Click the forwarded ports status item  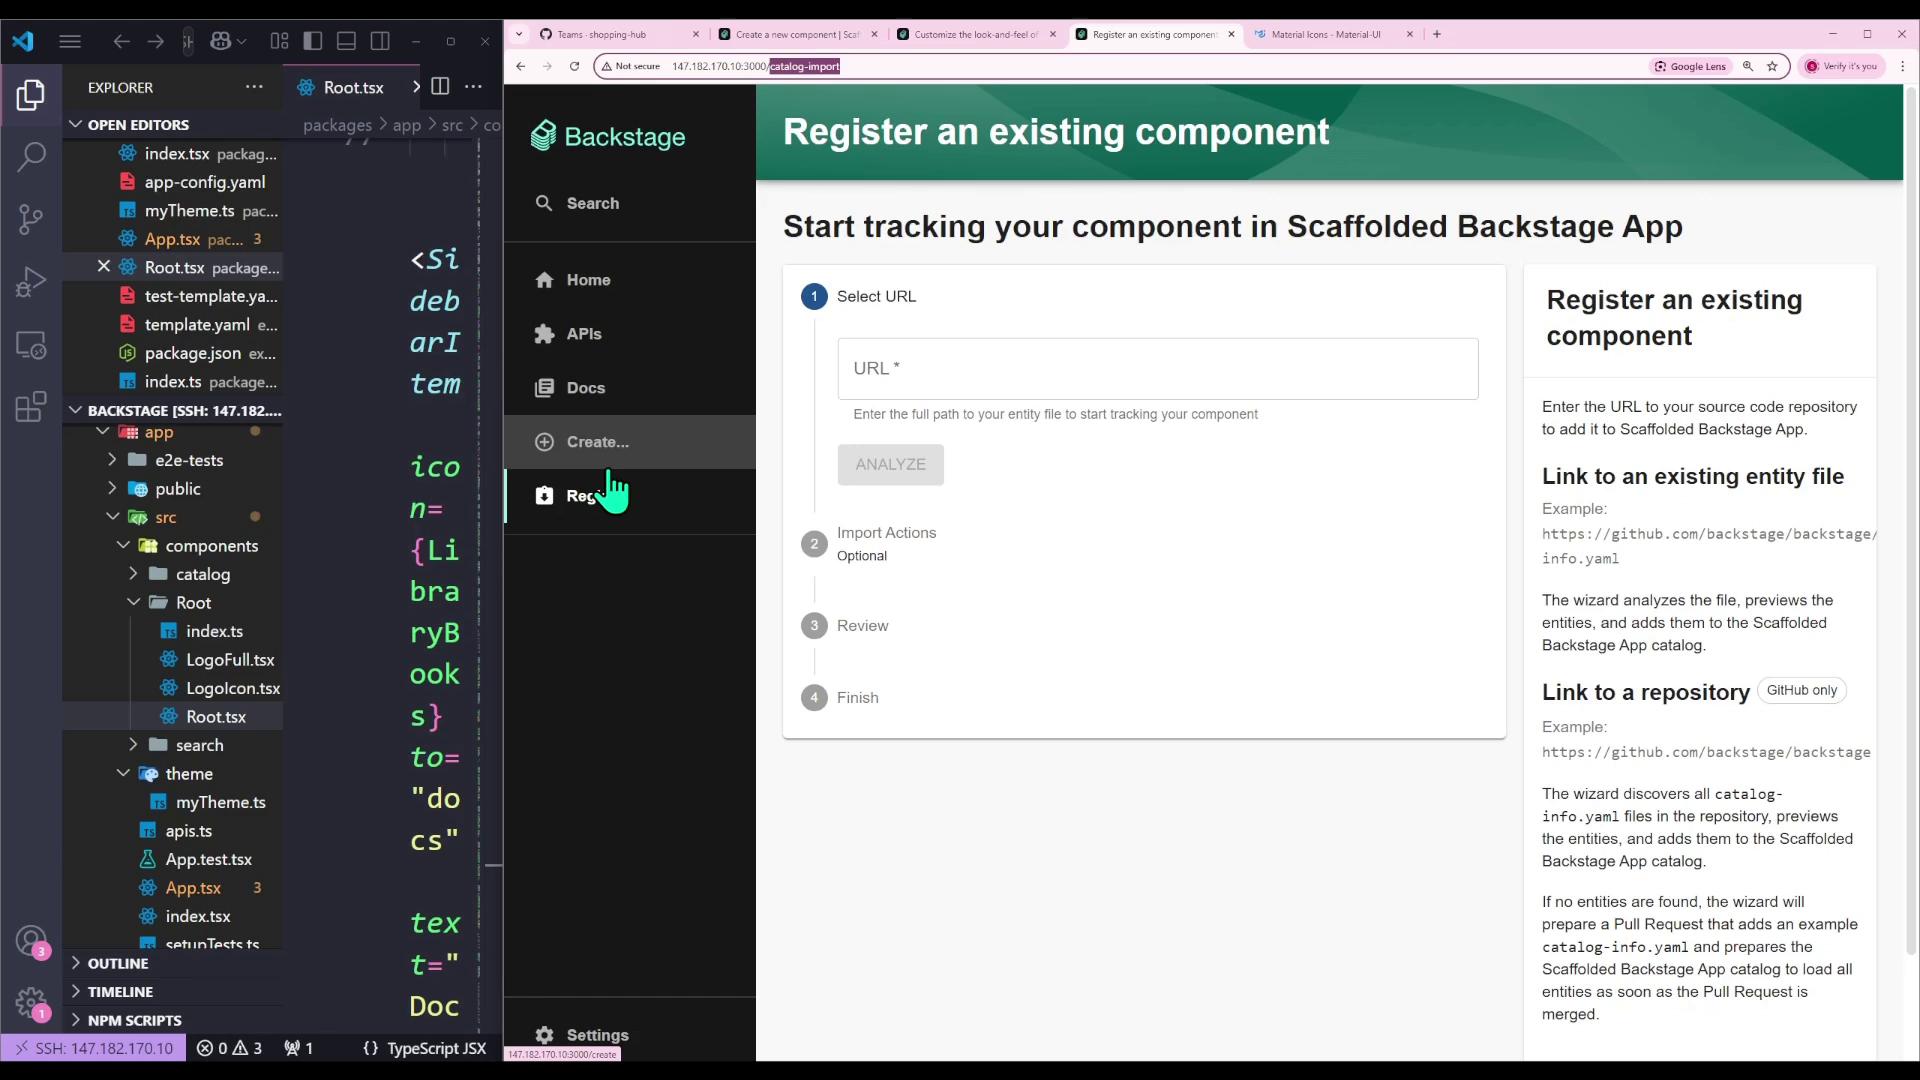(x=299, y=1048)
